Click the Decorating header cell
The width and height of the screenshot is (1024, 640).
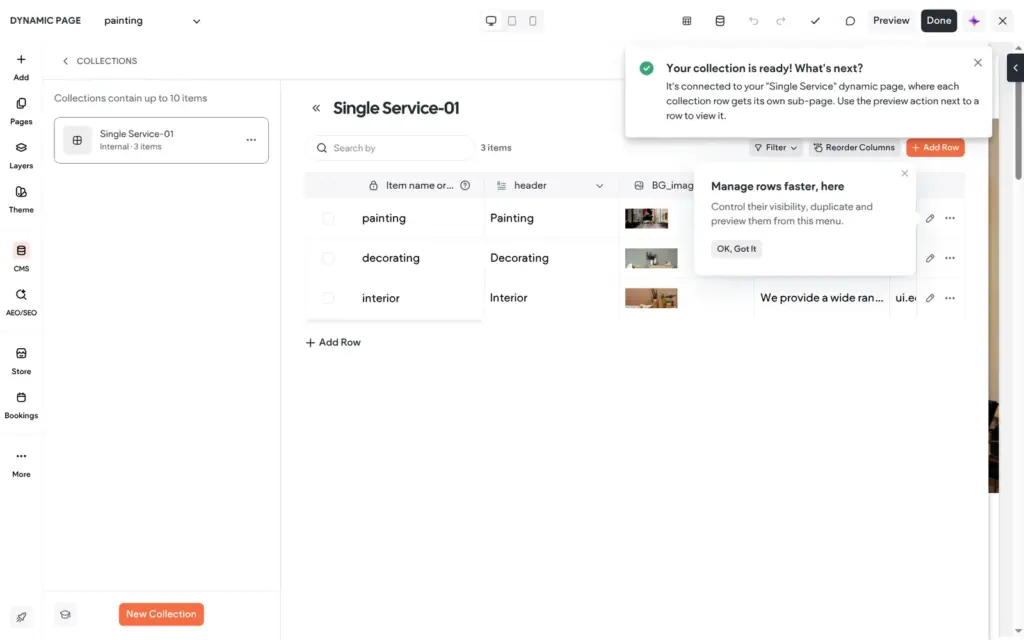(x=551, y=258)
